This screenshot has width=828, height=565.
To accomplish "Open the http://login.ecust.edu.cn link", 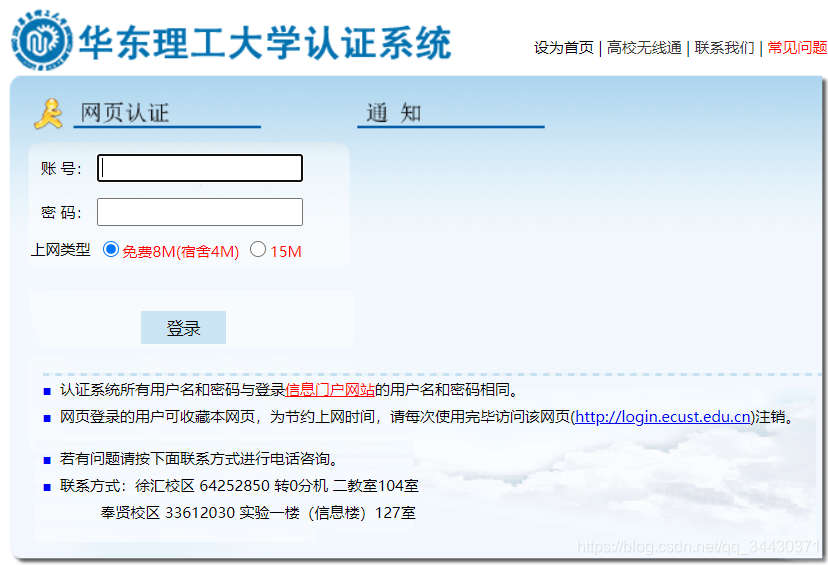I will [x=663, y=417].
